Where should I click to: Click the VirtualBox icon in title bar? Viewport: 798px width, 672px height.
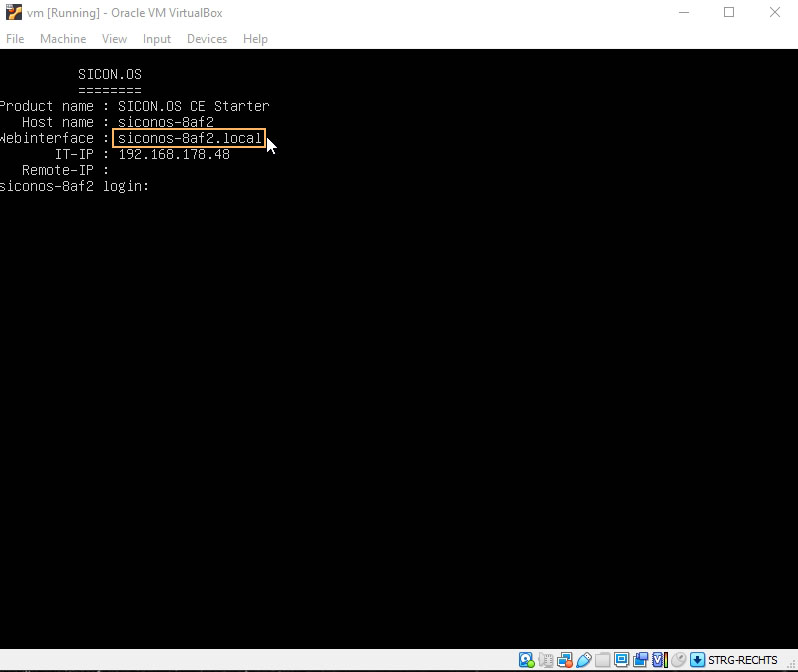point(14,13)
